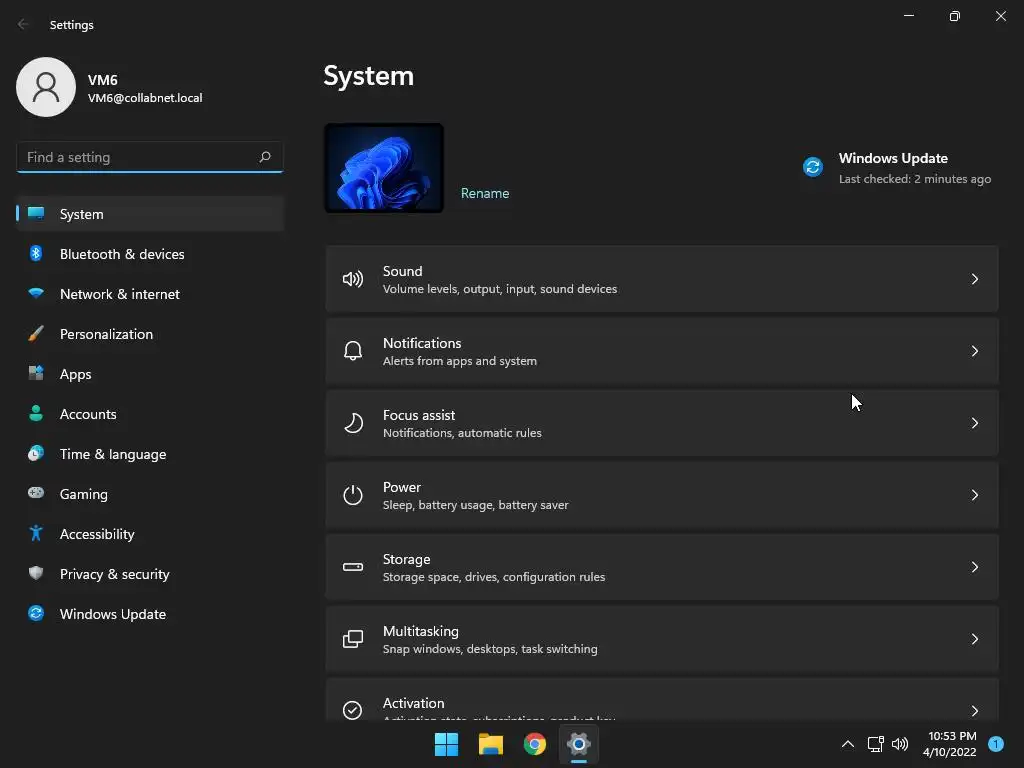The height and width of the screenshot is (768, 1024).
Task: Click the Time & language clock icon
Action: coord(36,453)
